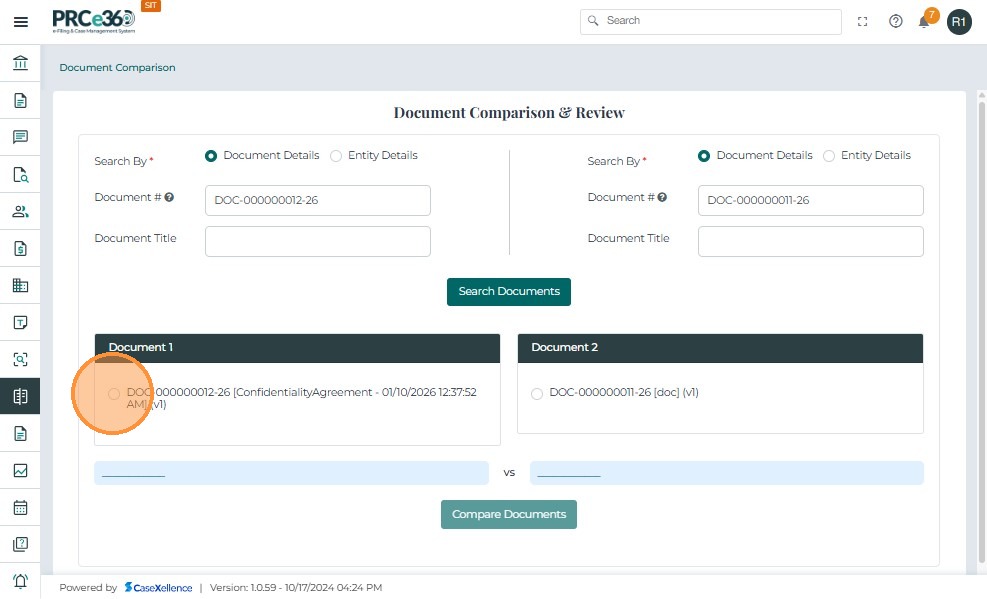Image resolution: width=987 pixels, height=599 pixels.
Task: Click the Search Documents button
Action: [x=509, y=292]
